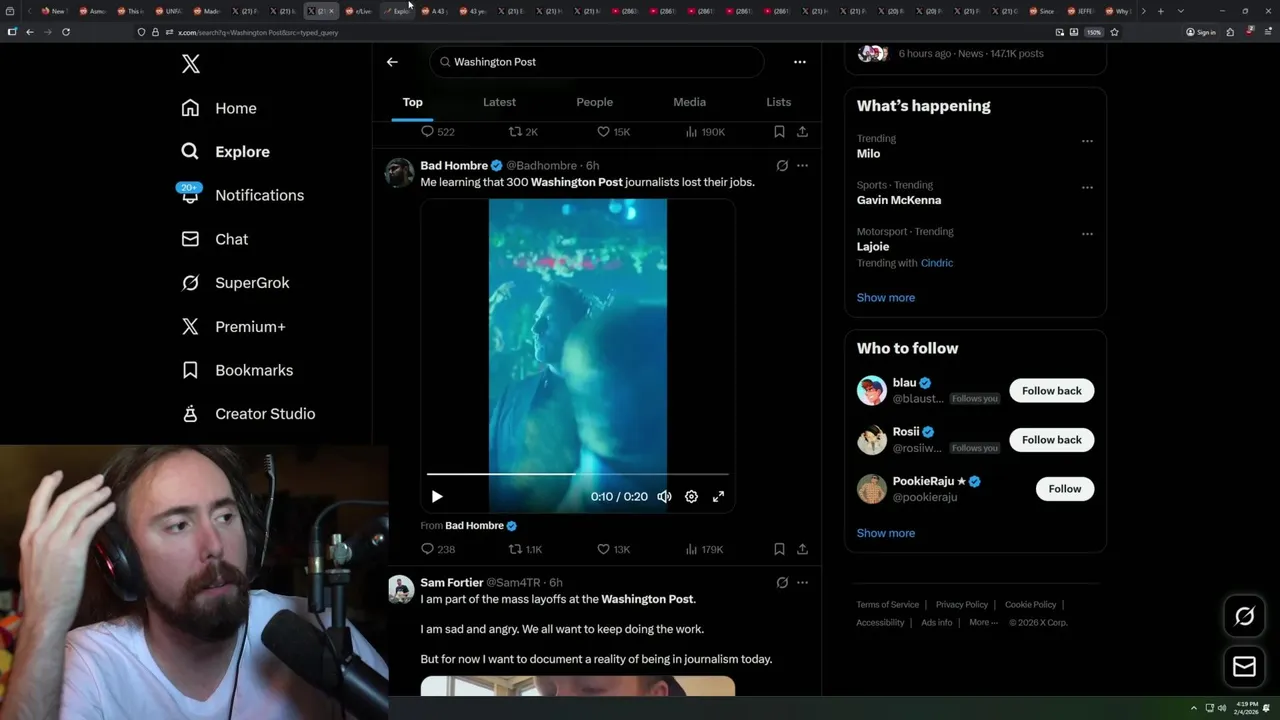The height and width of the screenshot is (720, 1280).
Task: Go to Home in the sidebar
Action: click(219, 108)
